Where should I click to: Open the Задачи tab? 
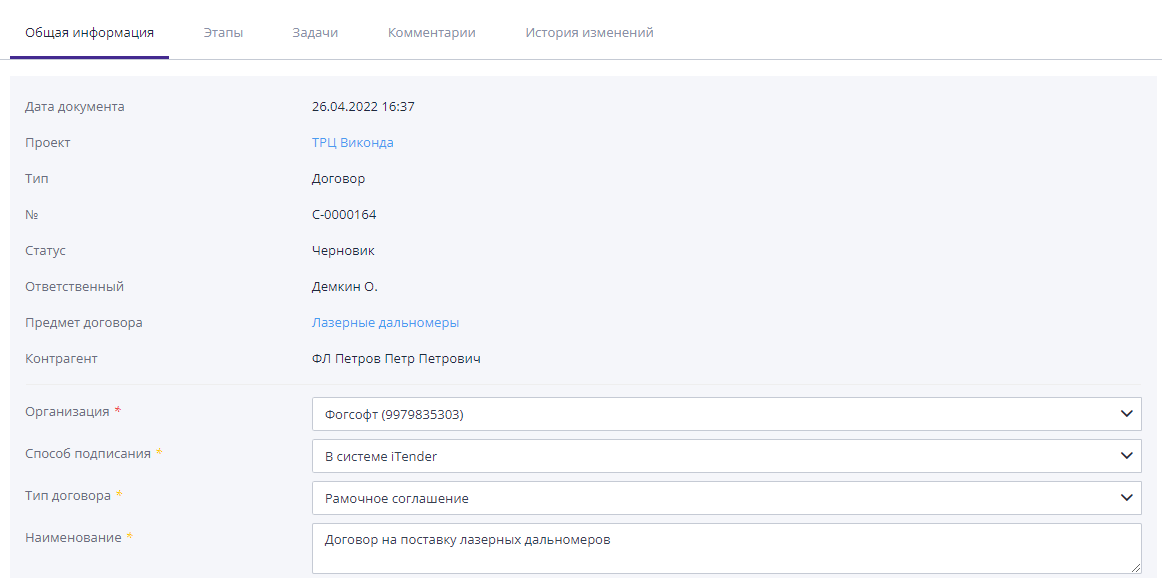(x=316, y=31)
